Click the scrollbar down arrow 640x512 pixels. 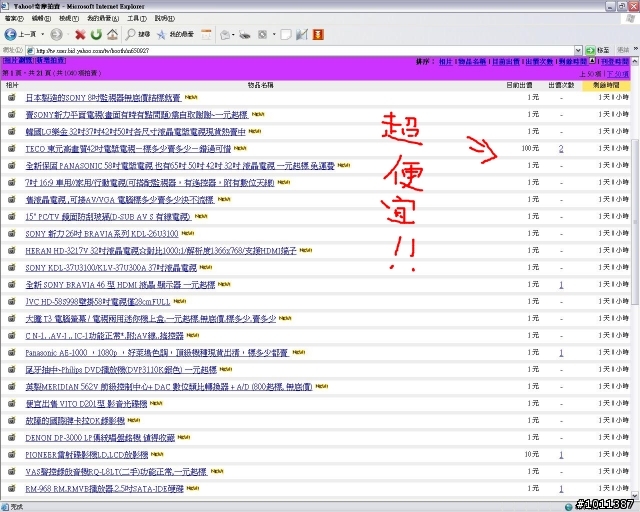(x=635, y=495)
